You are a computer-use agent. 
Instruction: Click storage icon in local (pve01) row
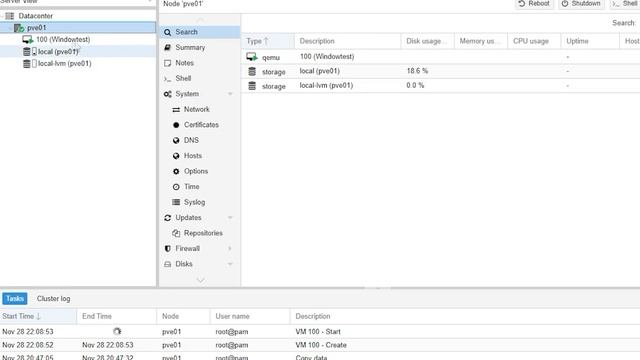point(252,71)
